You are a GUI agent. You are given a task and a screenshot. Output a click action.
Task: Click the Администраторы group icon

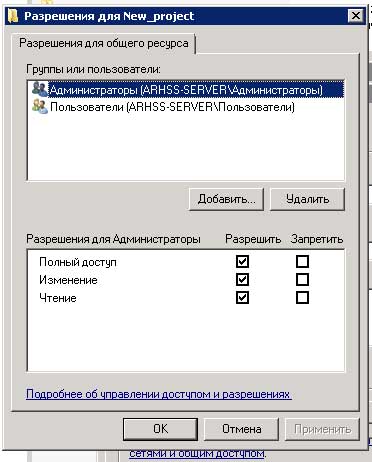pos(40,89)
